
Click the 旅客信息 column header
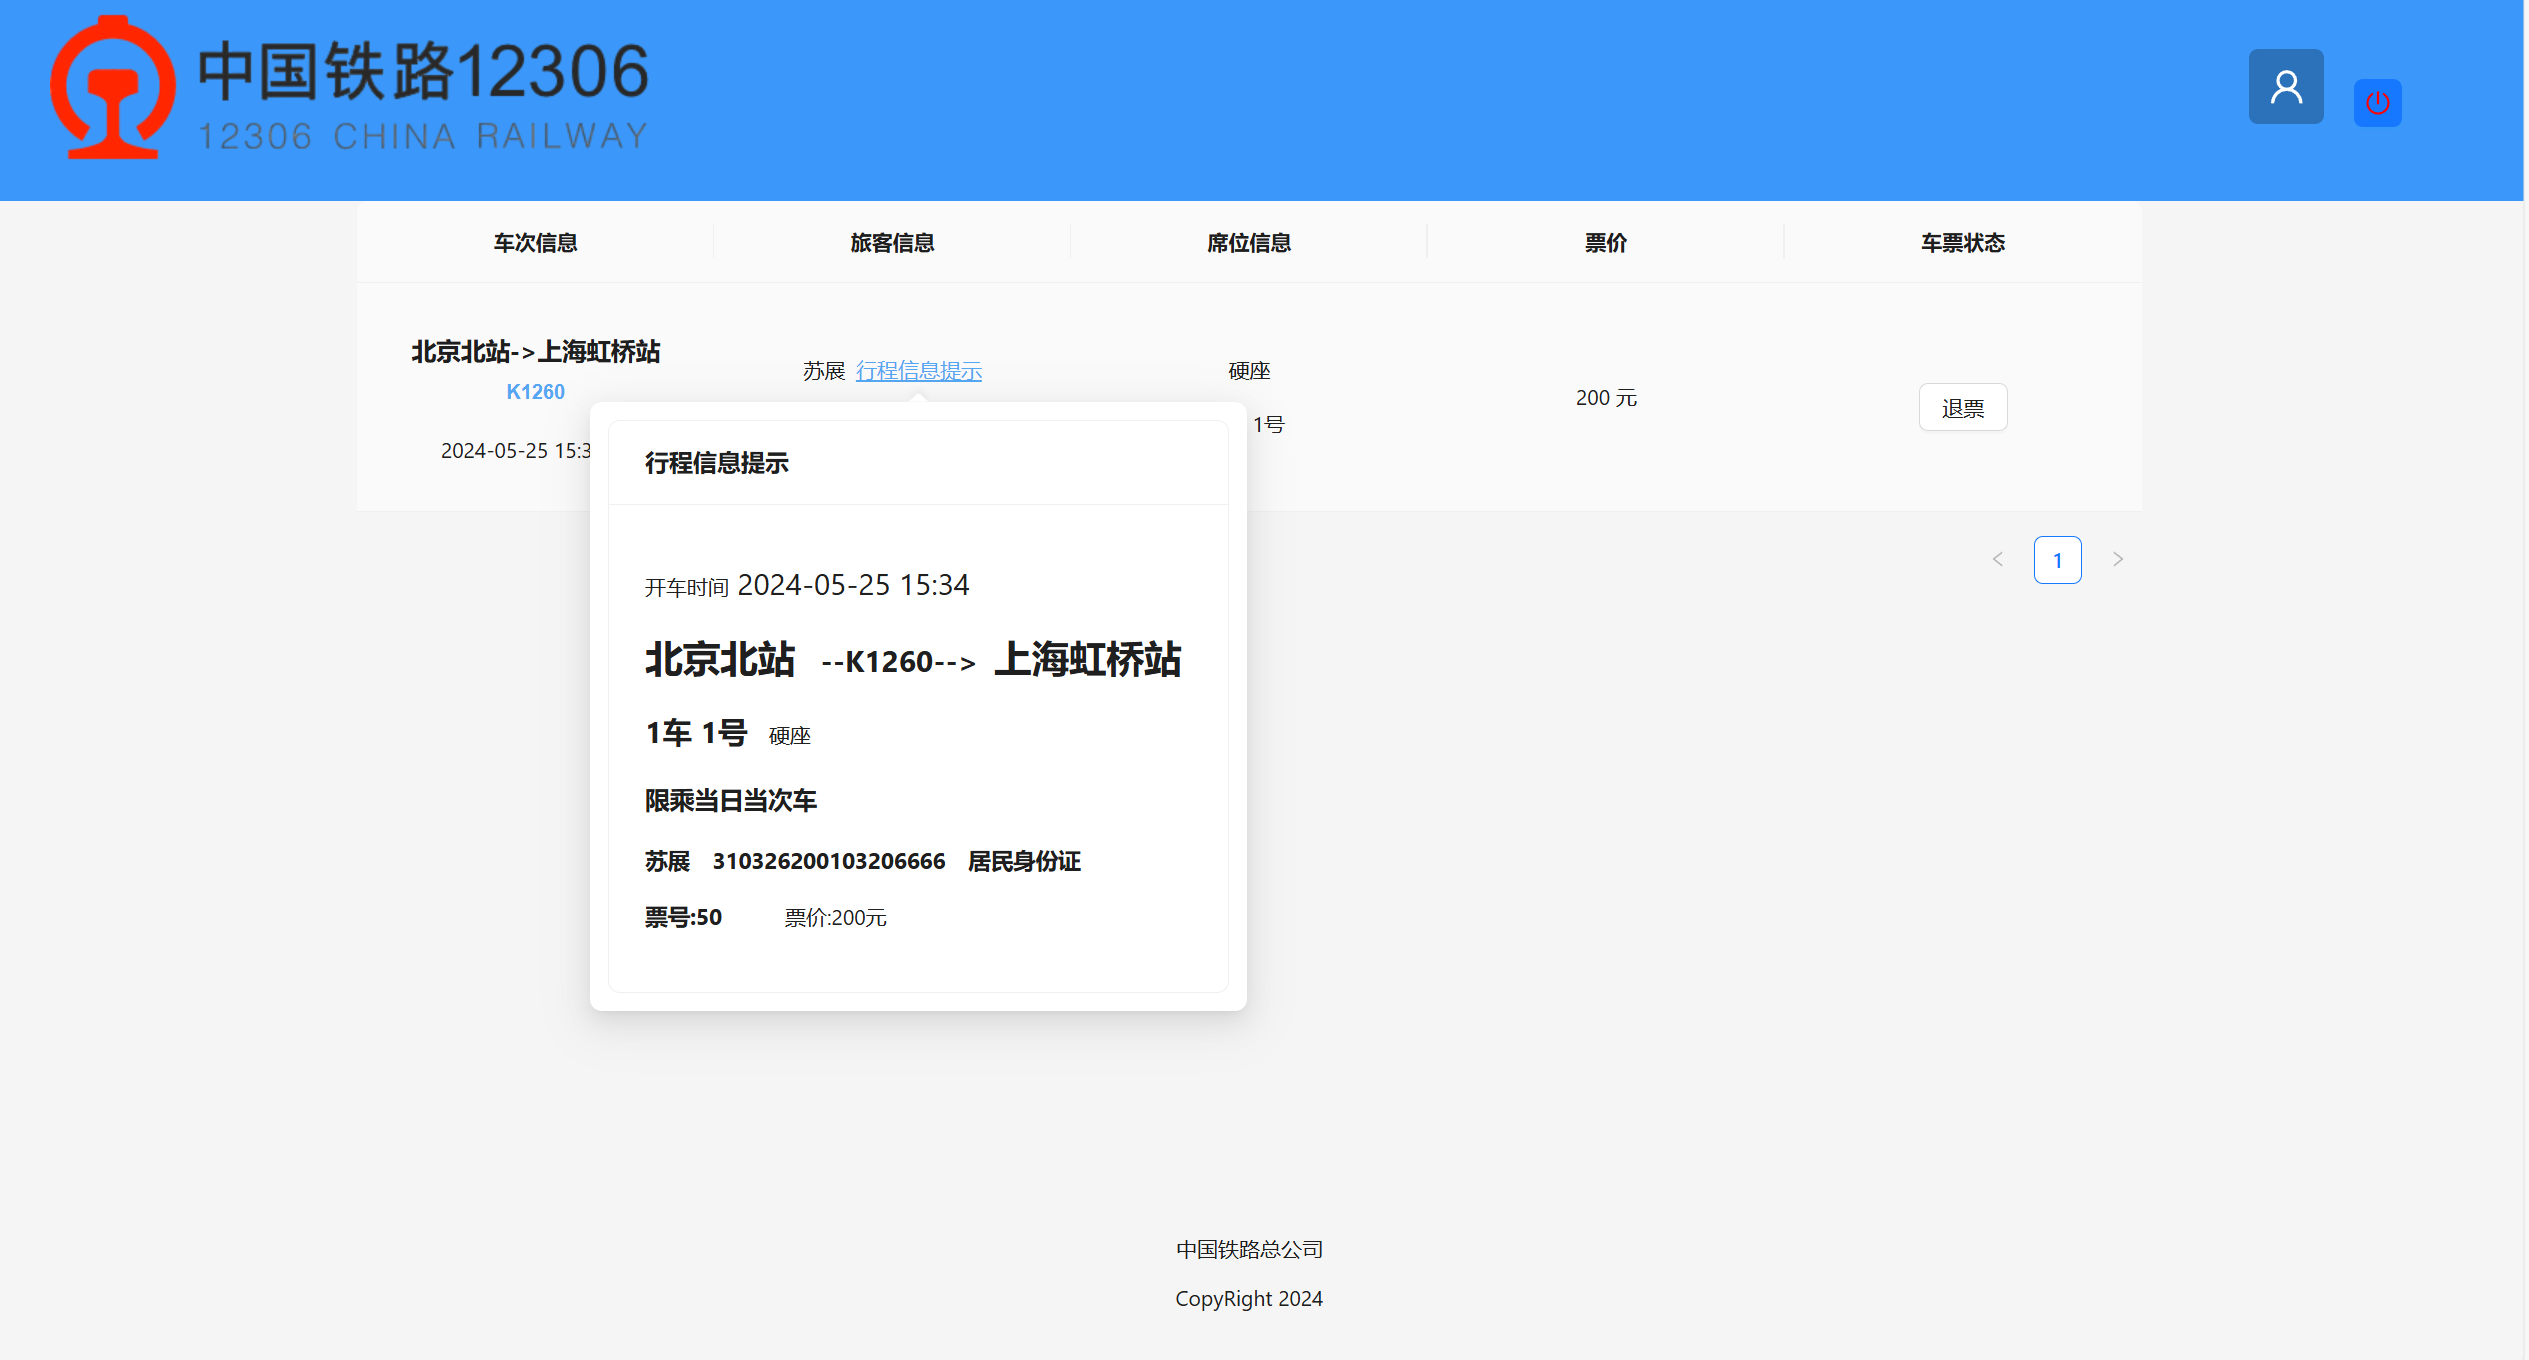click(893, 243)
